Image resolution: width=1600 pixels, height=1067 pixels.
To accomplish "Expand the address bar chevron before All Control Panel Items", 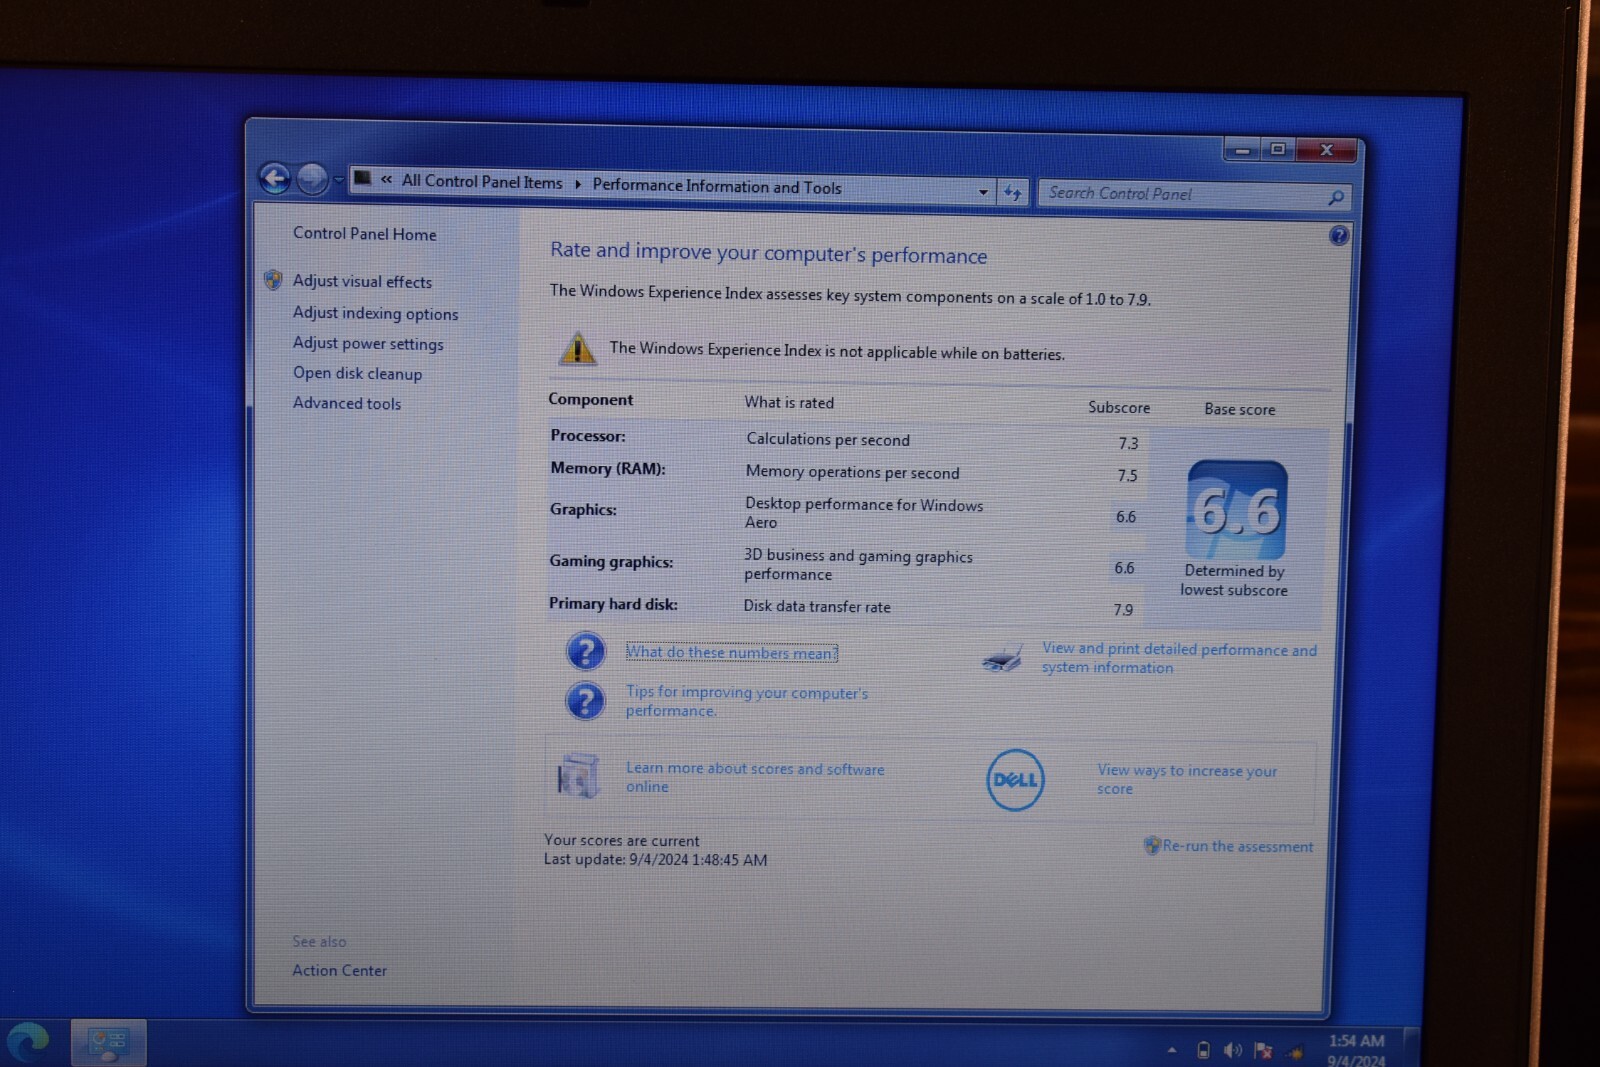I will [x=386, y=180].
